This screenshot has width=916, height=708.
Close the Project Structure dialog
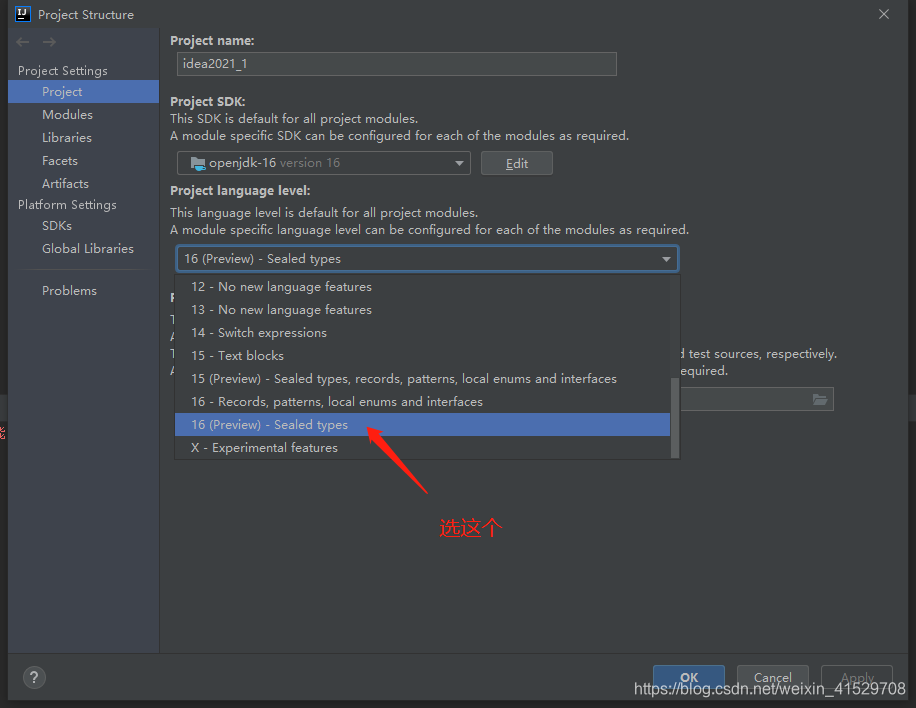884,14
